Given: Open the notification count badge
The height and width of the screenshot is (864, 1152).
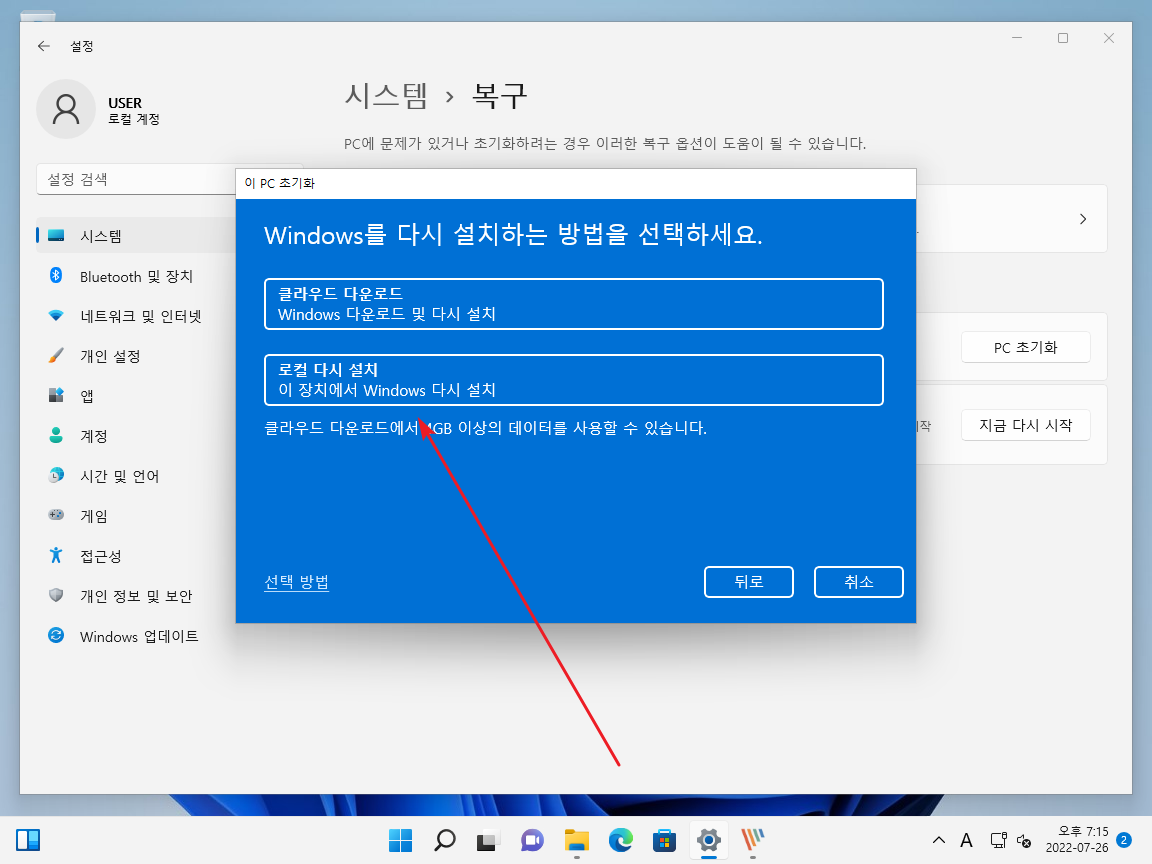Looking at the screenshot, I should [x=1123, y=840].
